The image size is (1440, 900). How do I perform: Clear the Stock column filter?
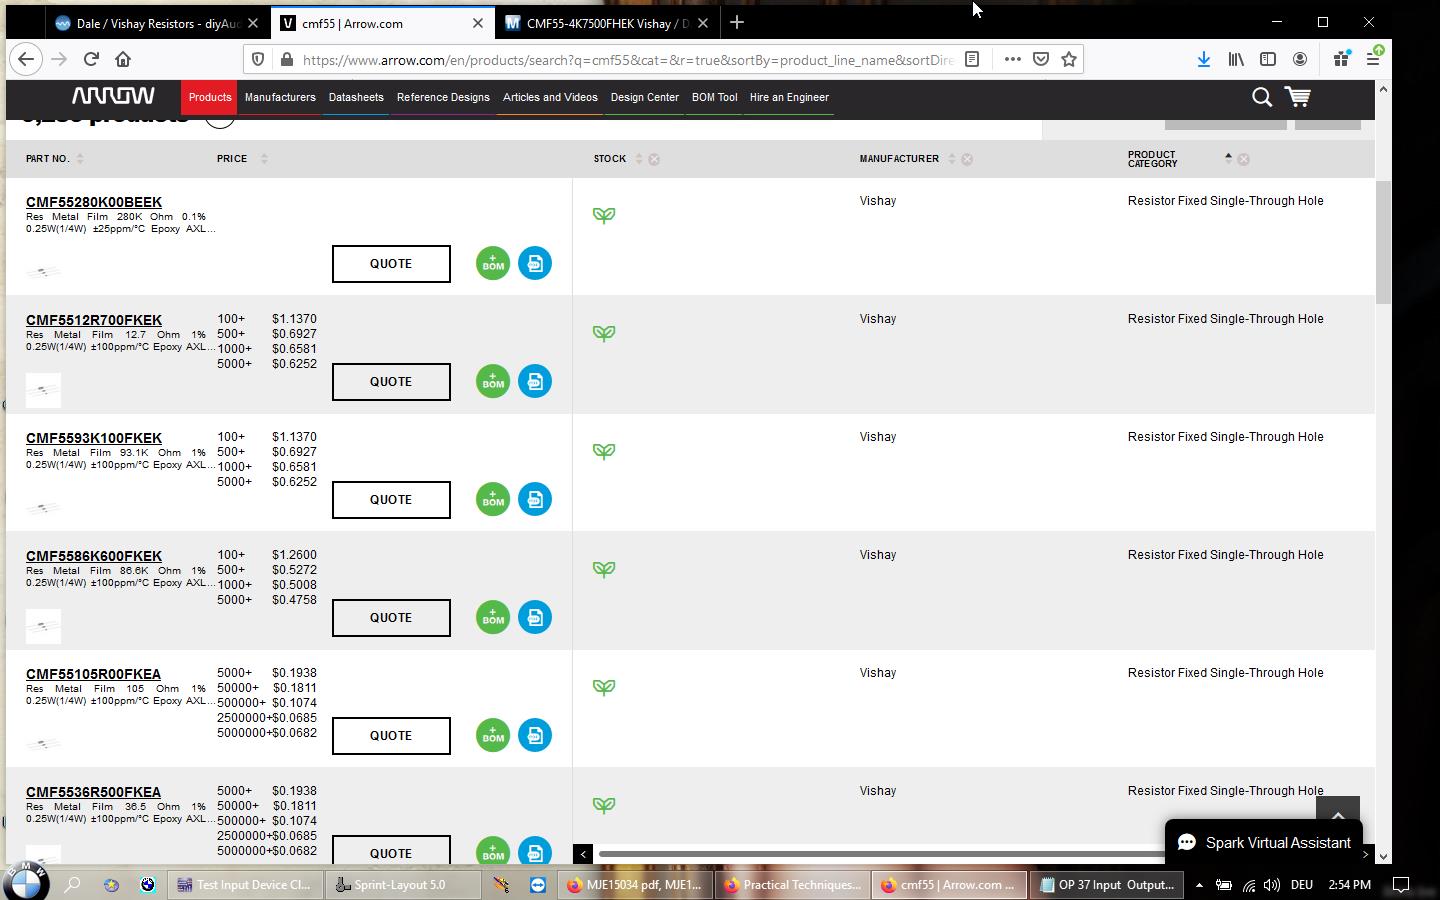click(x=654, y=159)
